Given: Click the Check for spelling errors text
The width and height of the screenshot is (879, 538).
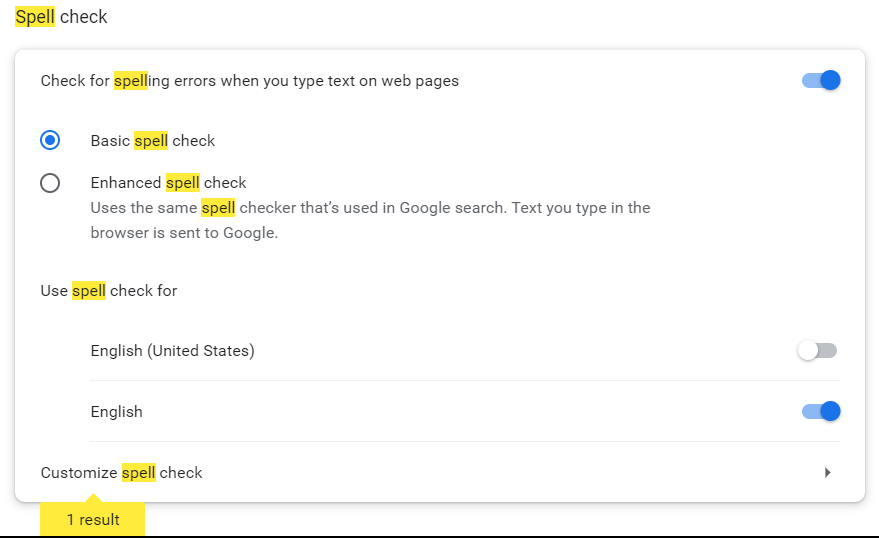Looking at the screenshot, I should click(x=249, y=81).
